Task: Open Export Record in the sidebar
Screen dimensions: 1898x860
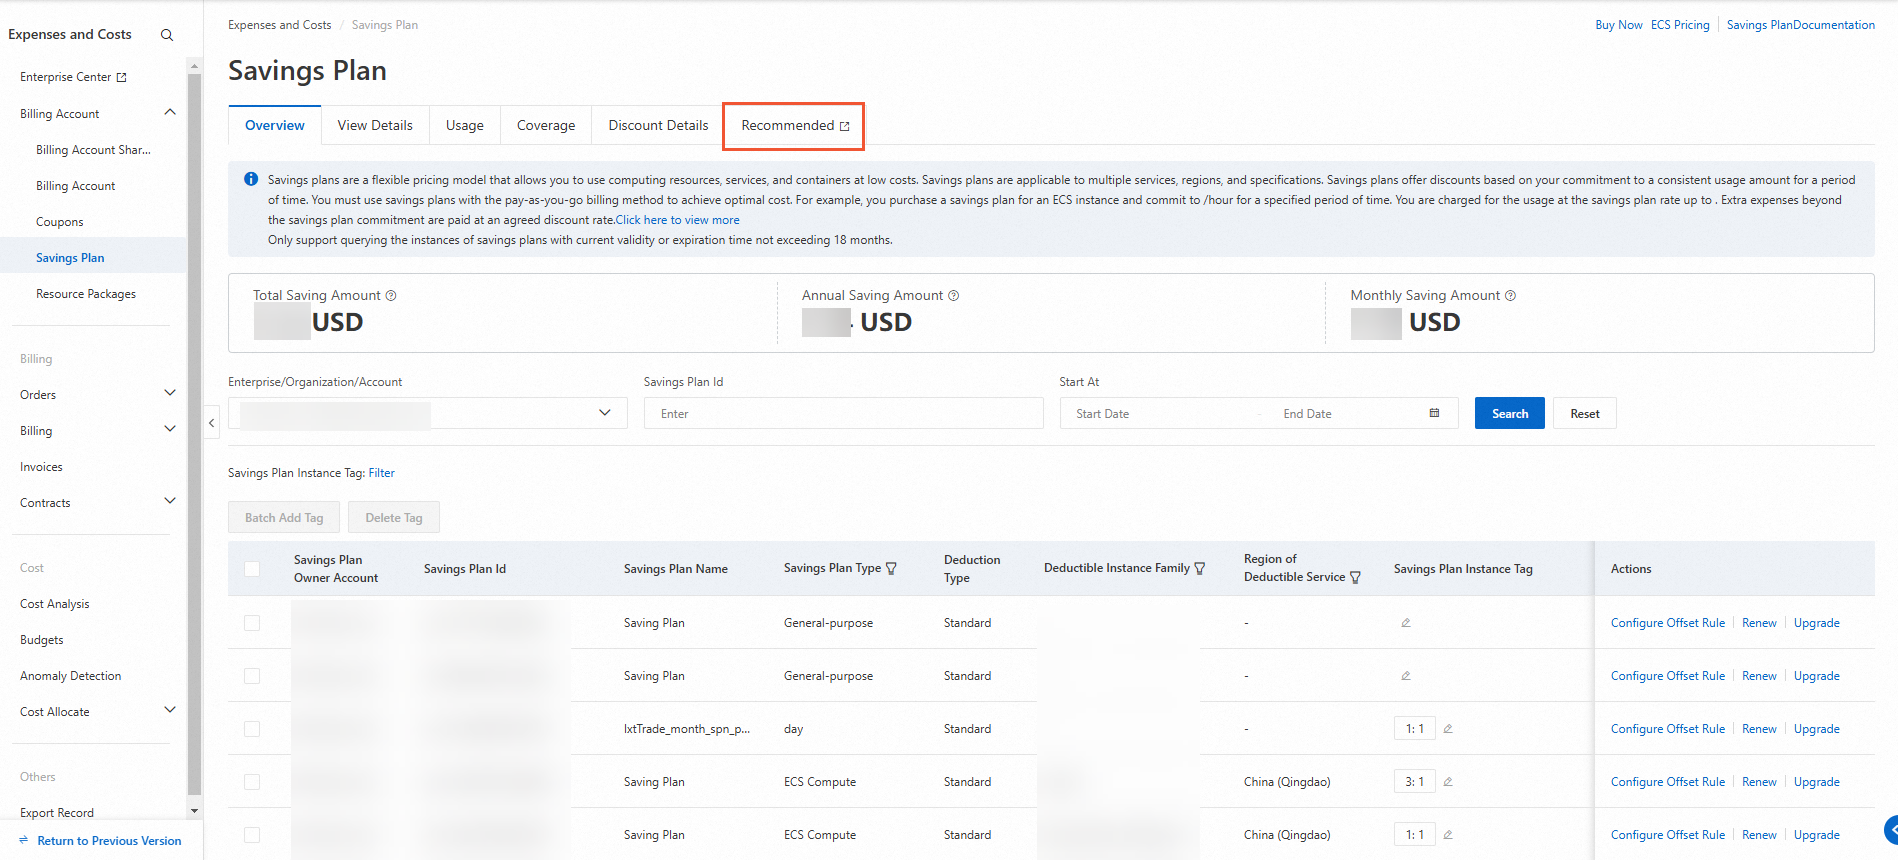Action: 57,813
